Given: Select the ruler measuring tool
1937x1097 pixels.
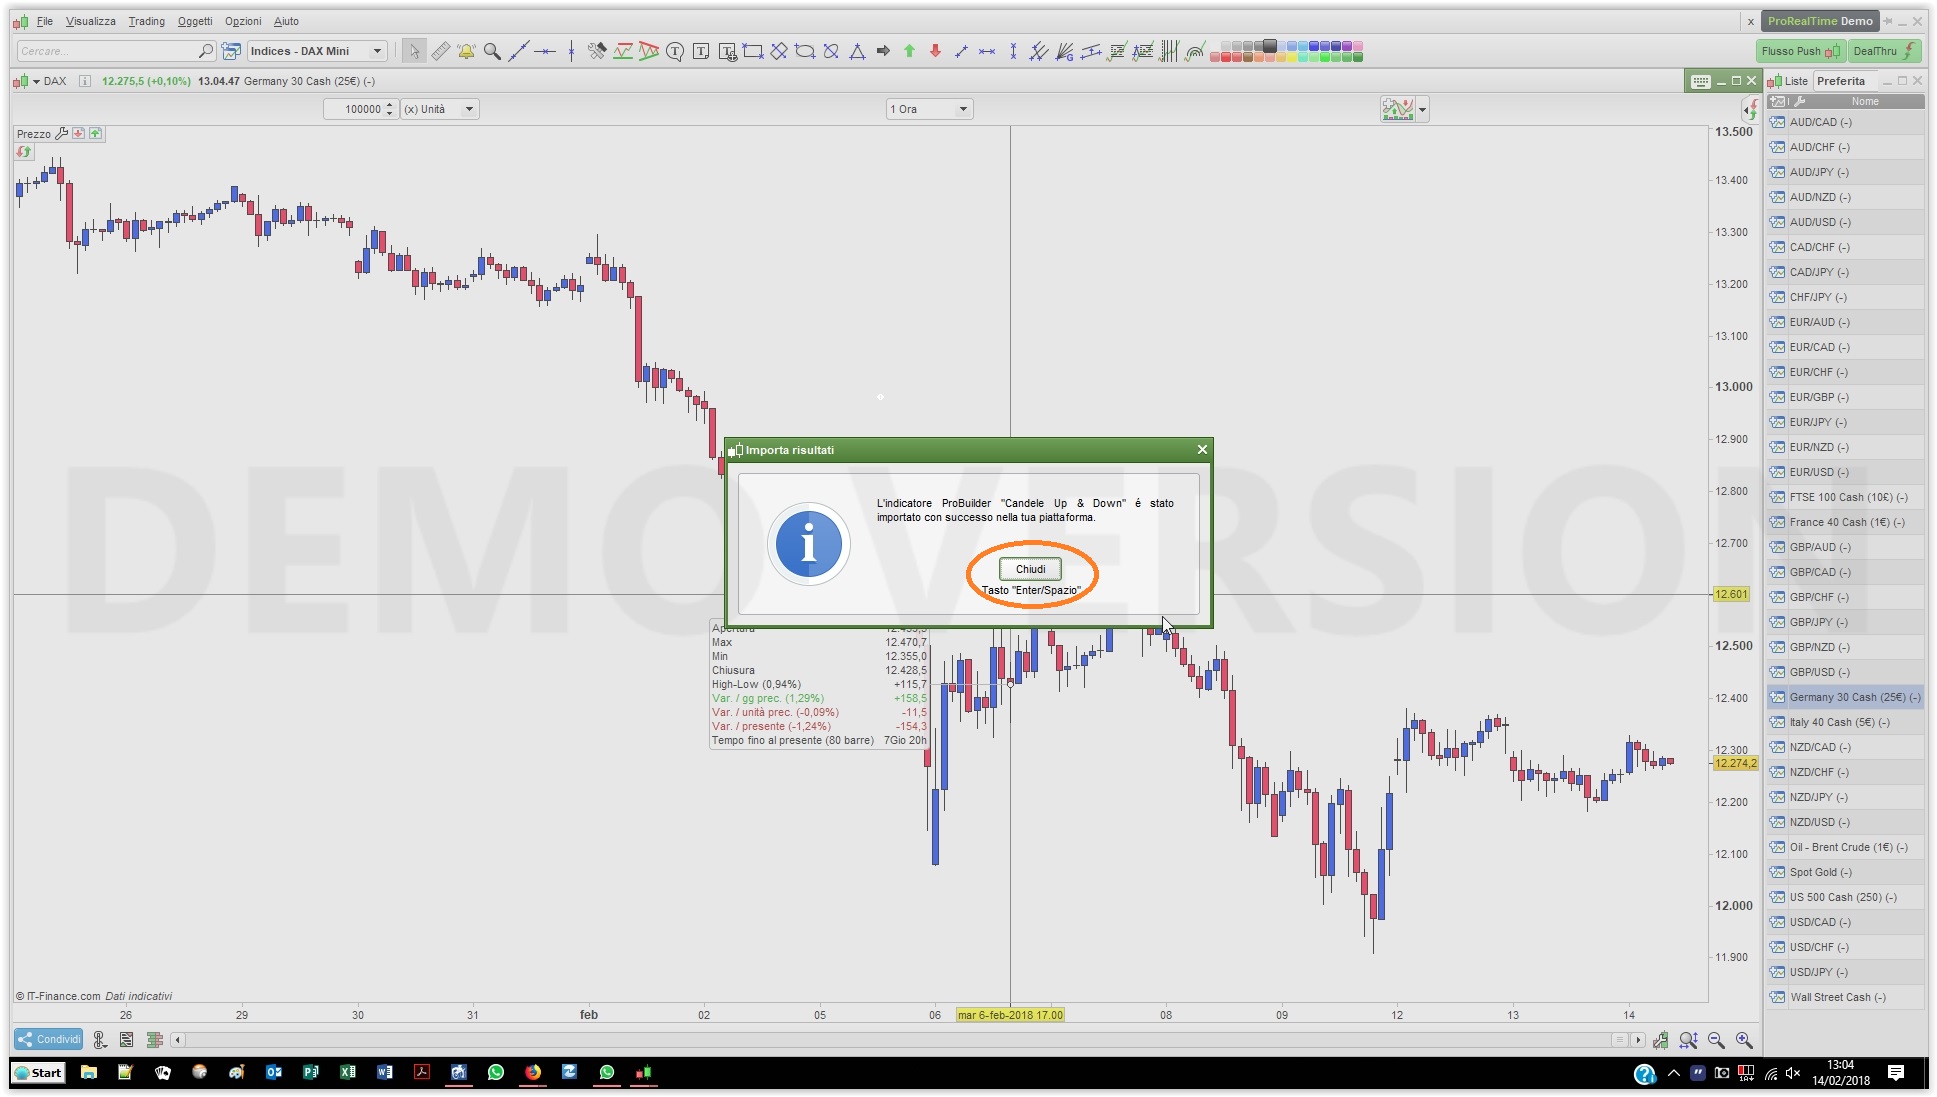Looking at the screenshot, I should coord(440,51).
